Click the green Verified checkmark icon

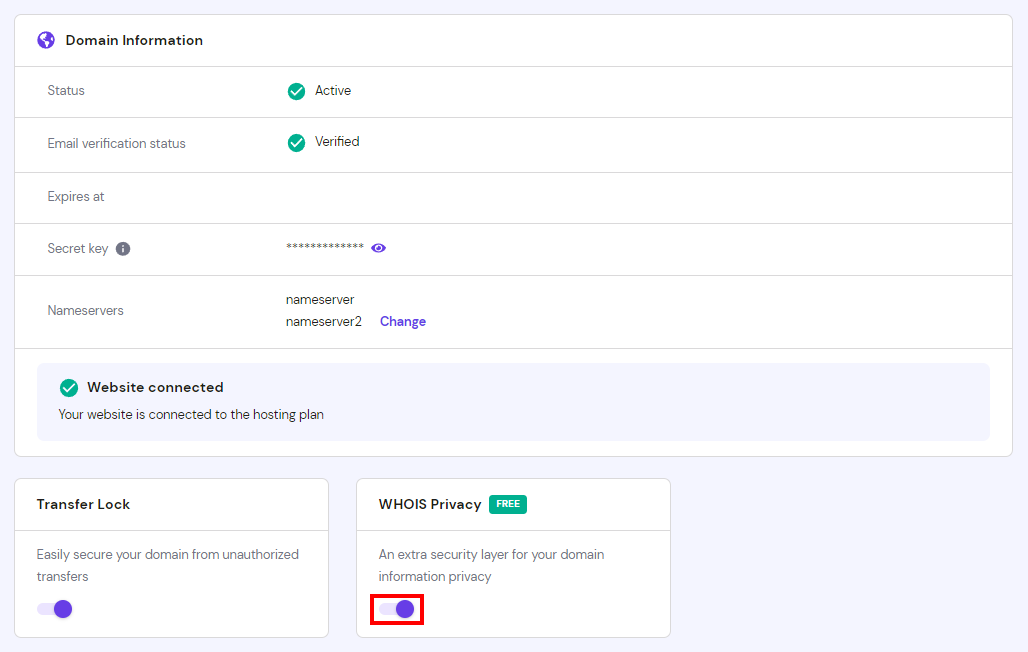(x=296, y=143)
